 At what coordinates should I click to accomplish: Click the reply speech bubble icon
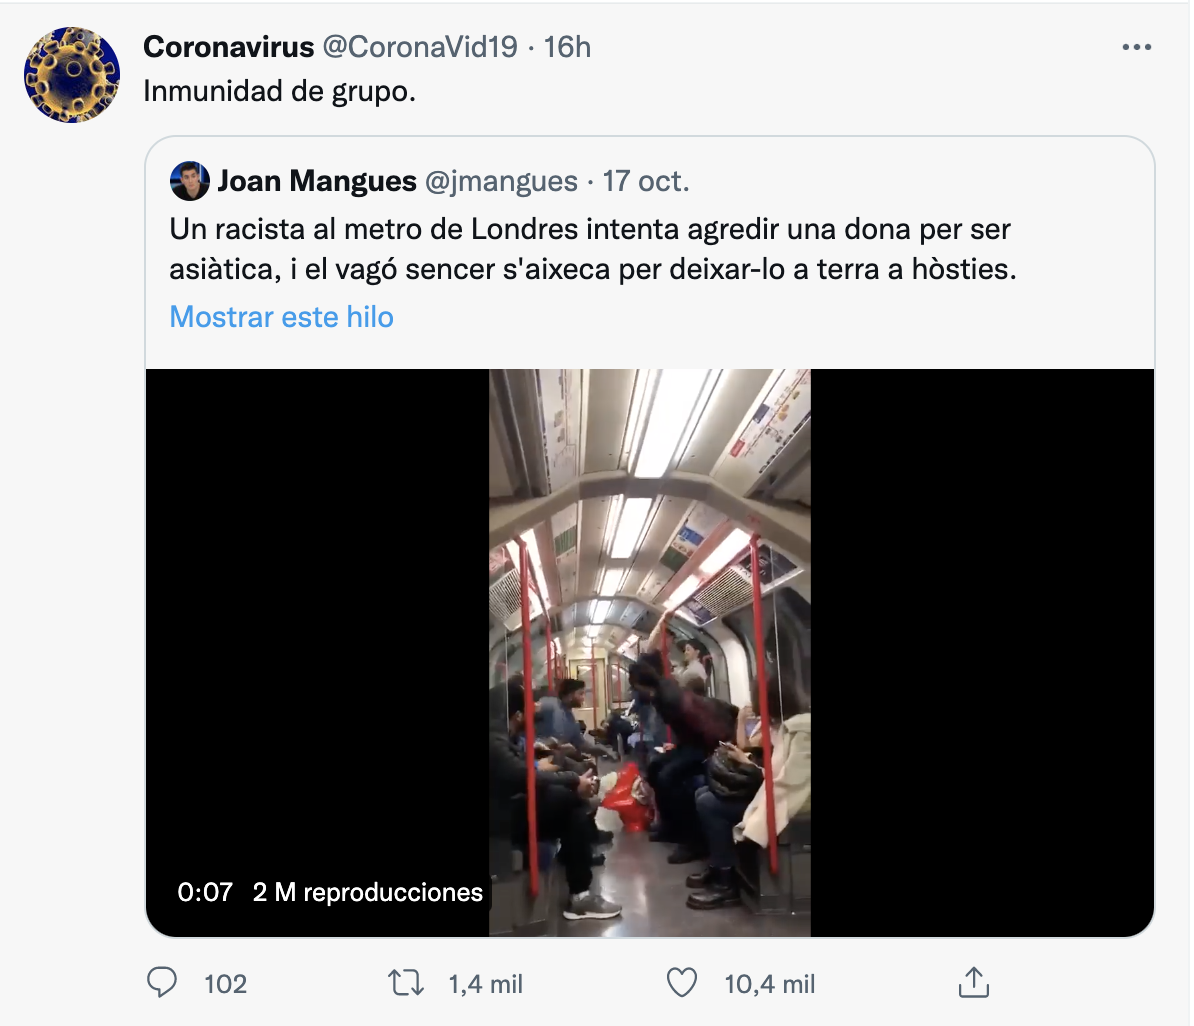pyautogui.click(x=161, y=983)
